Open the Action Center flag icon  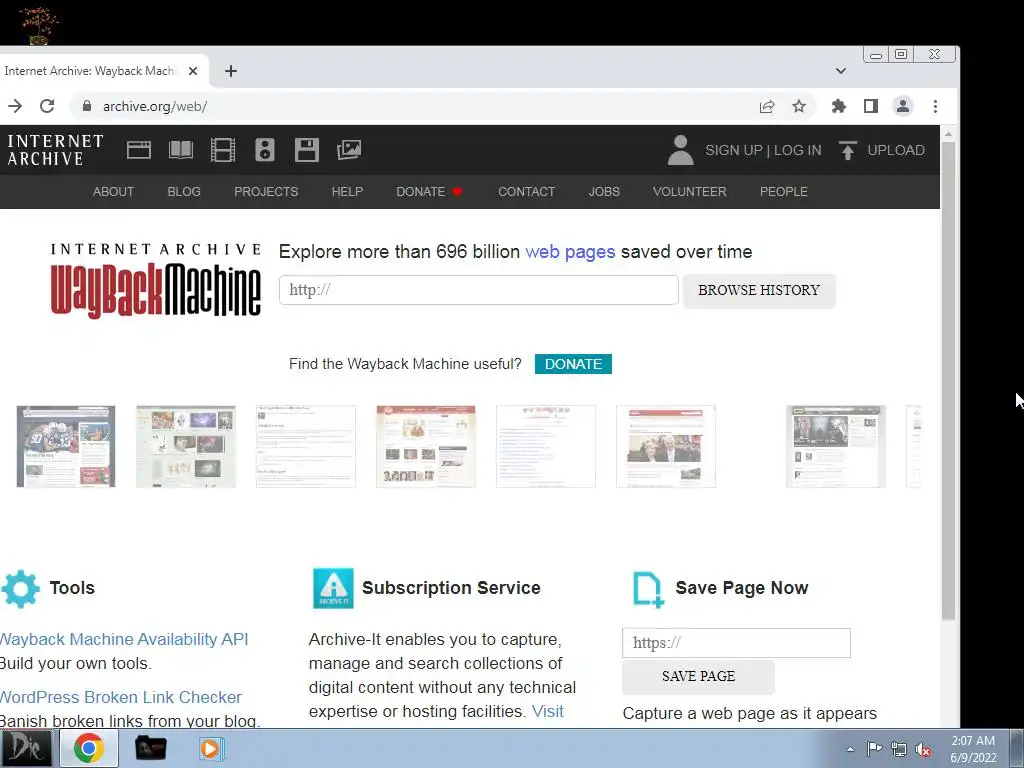(874, 749)
